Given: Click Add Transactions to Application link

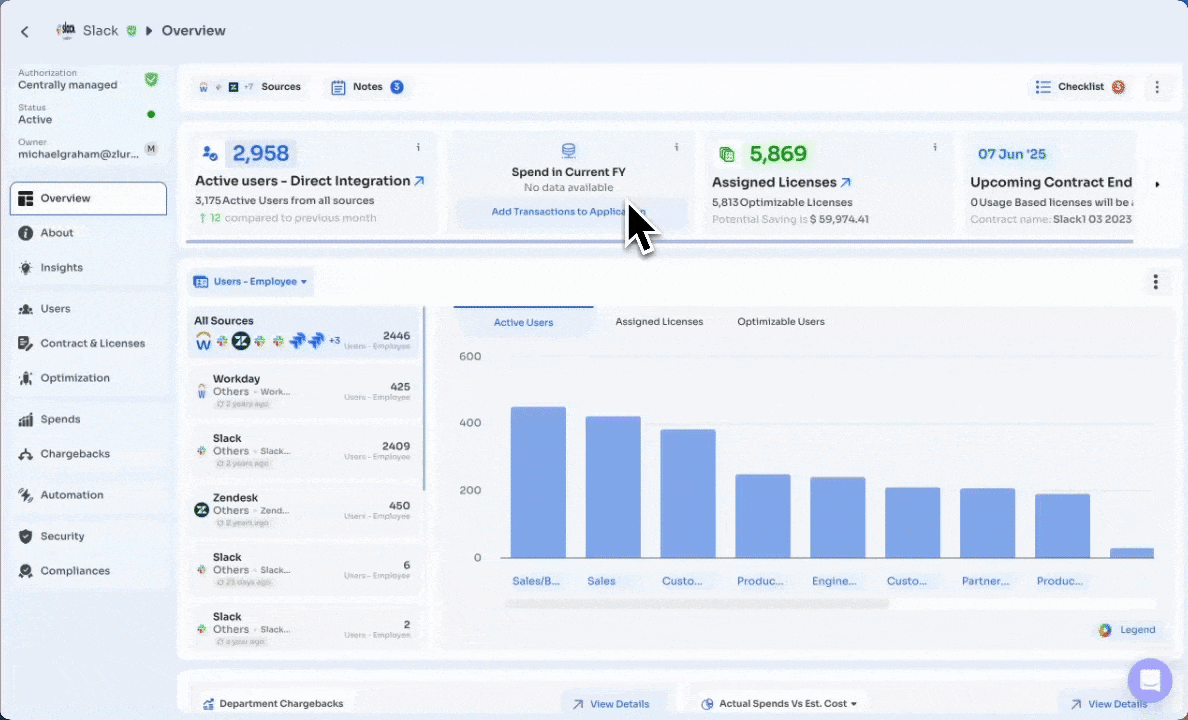Looking at the screenshot, I should point(568,211).
